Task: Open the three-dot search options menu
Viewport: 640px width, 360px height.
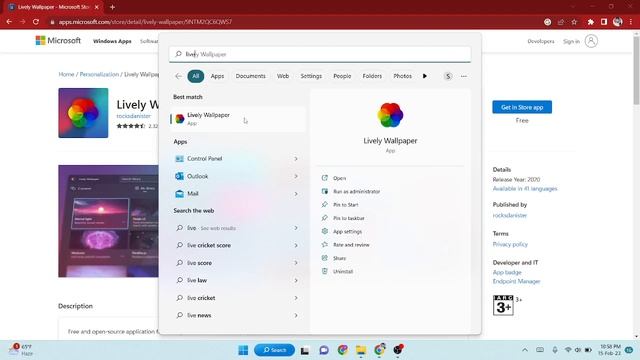Action: (464, 76)
